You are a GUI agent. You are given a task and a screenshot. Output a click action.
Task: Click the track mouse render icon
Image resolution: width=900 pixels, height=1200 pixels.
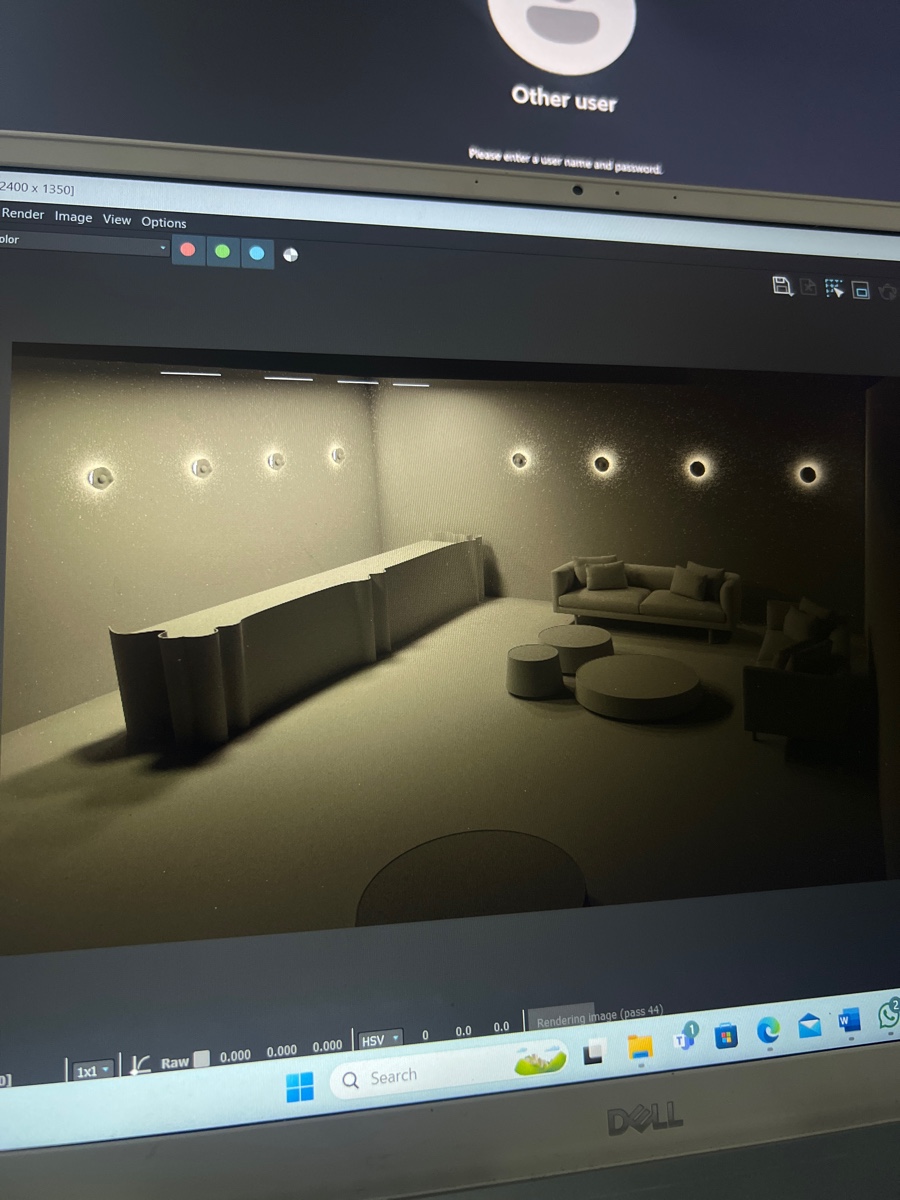[835, 289]
